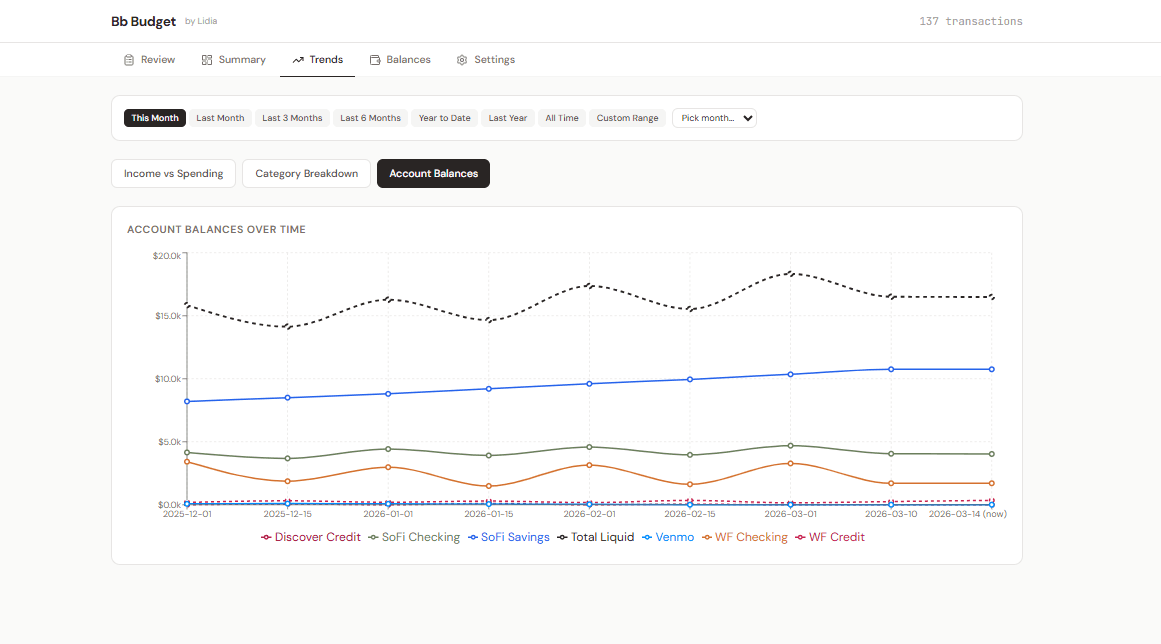Screen dimensions: 1161x644
Task: Choose the Last 3 Months range
Action: [x=292, y=118]
